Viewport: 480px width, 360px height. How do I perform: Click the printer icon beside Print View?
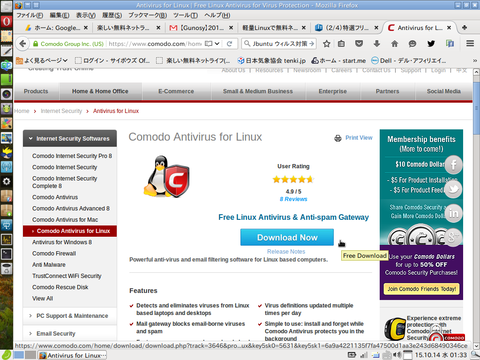(x=338, y=138)
